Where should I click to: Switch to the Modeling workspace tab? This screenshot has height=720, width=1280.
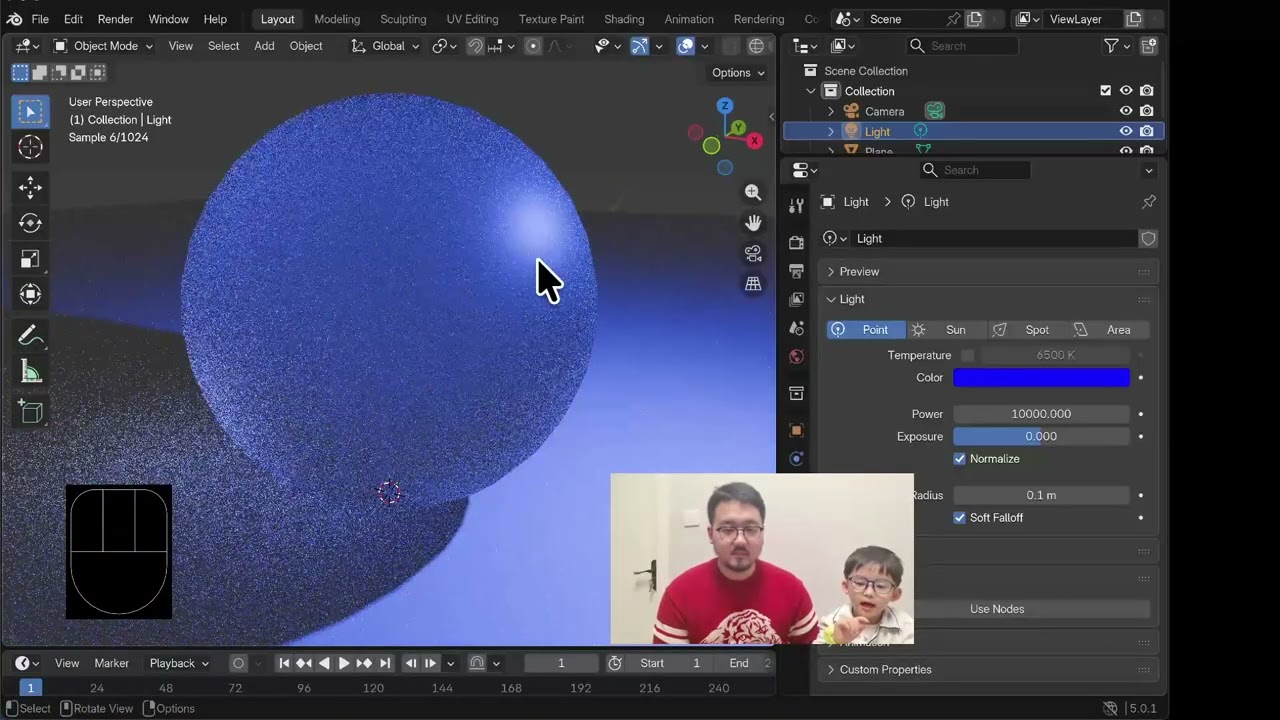point(337,19)
